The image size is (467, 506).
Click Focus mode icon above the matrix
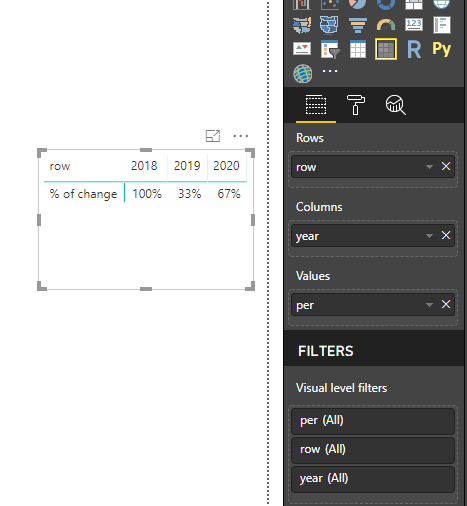pos(213,136)
